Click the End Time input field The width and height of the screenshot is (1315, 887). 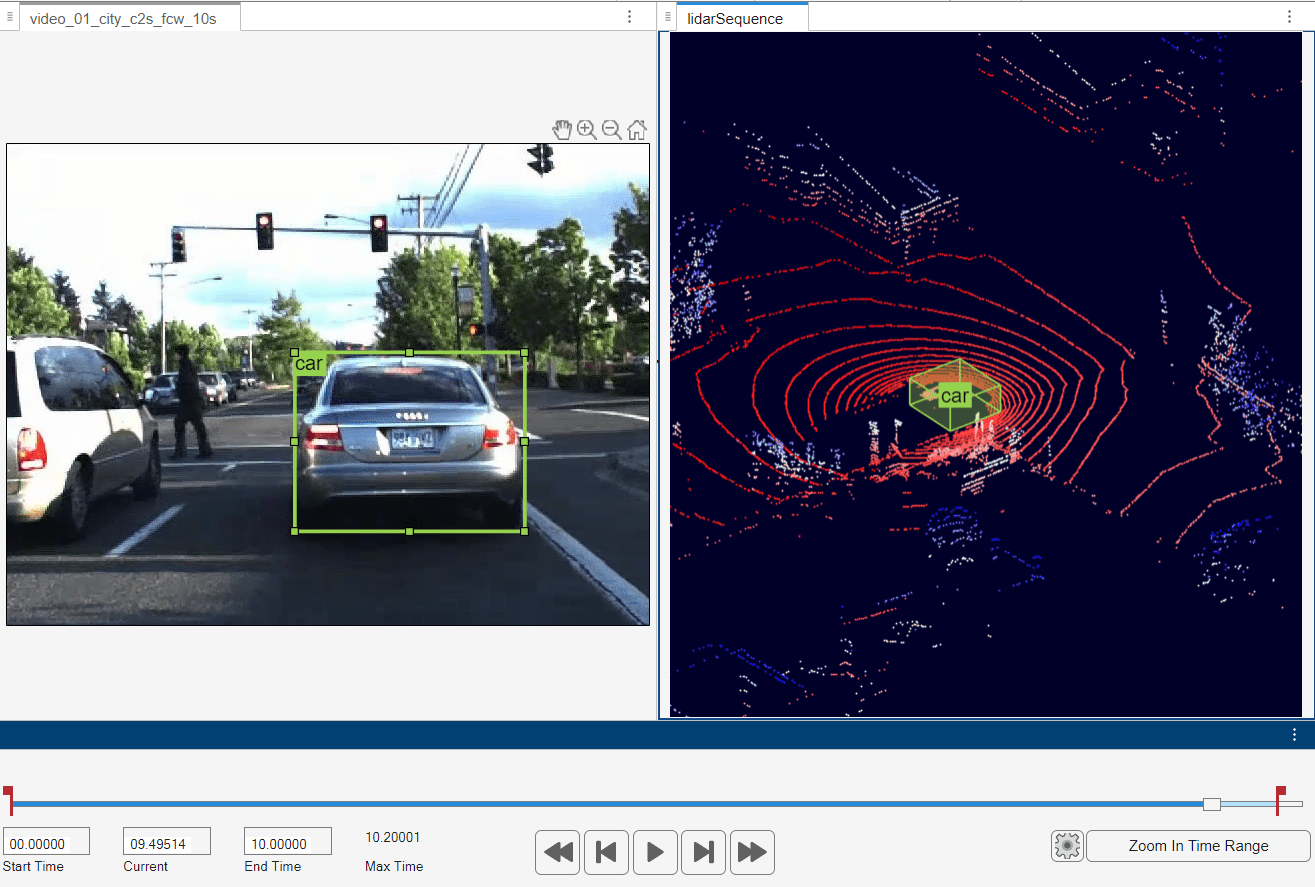click(x=287, y=843)
